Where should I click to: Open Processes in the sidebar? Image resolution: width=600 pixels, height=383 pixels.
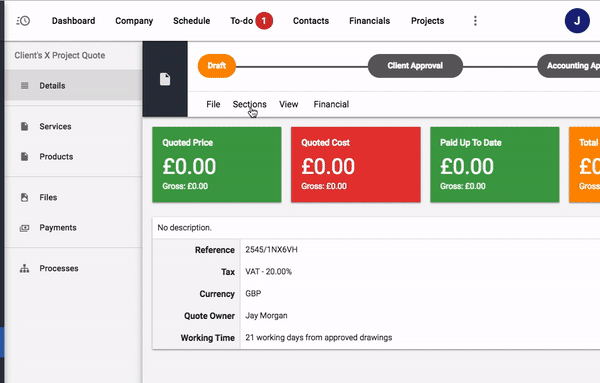(73, 268)
